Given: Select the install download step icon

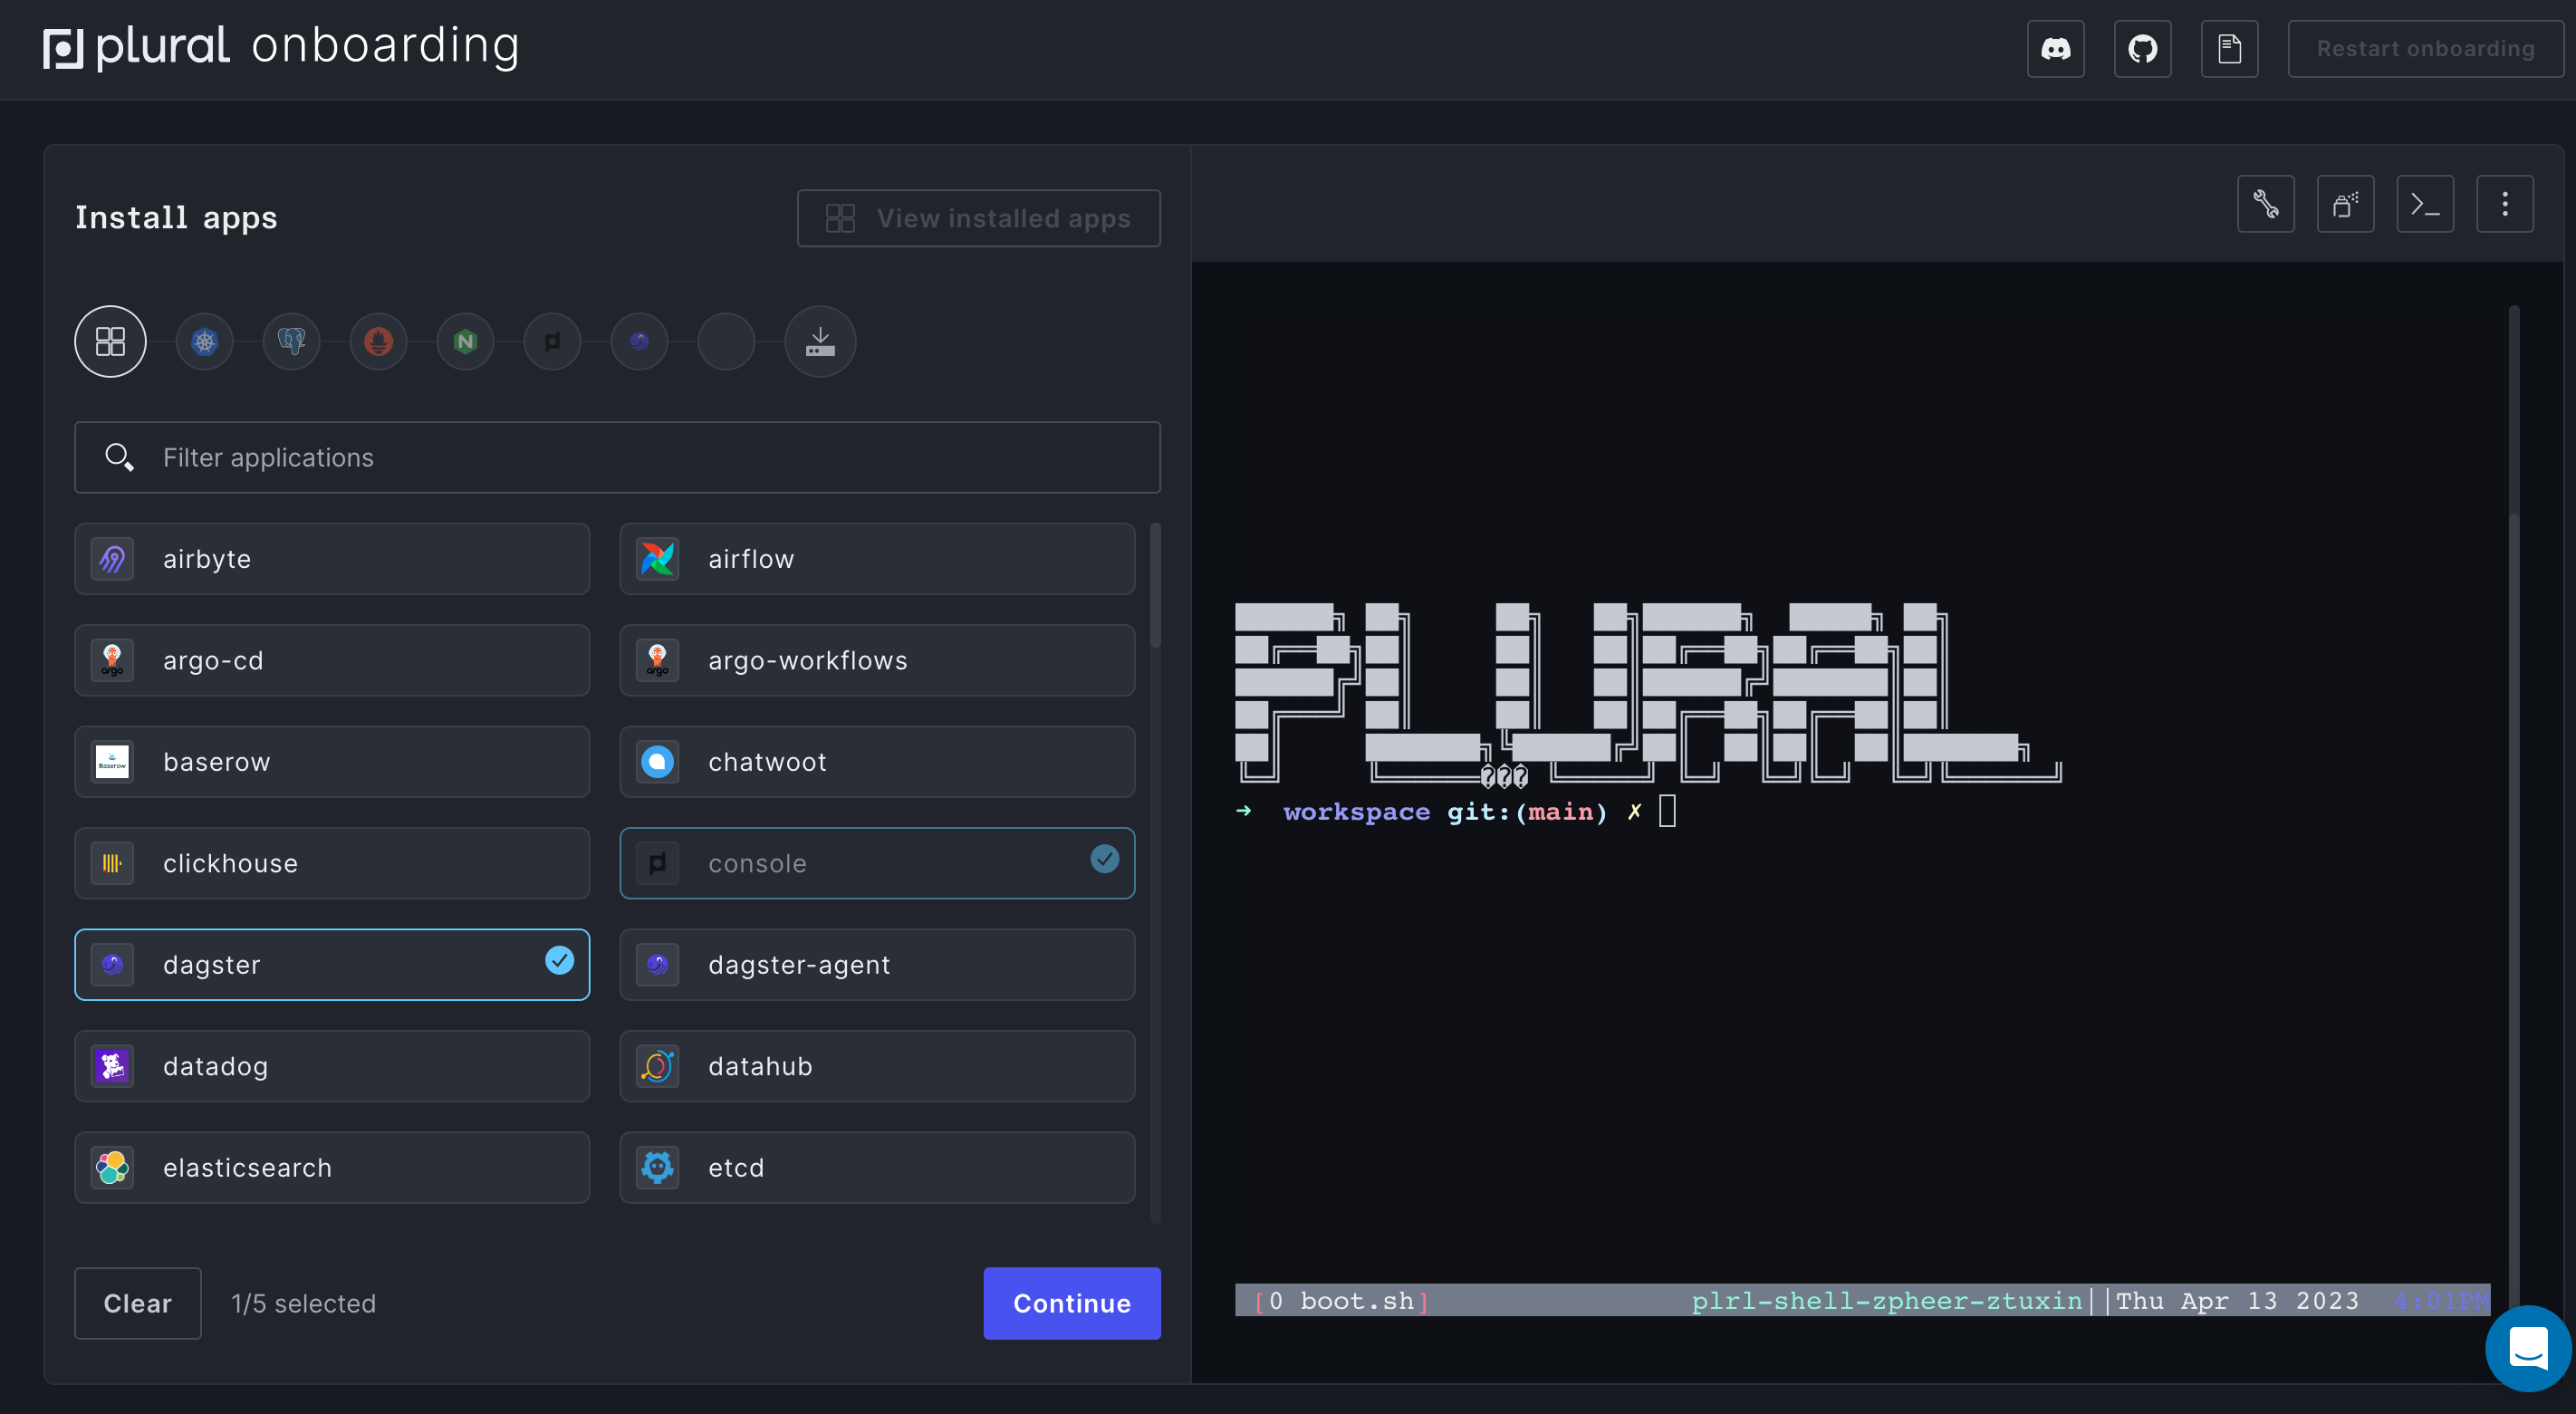Looking at the screenshot, I should [820, 342].
